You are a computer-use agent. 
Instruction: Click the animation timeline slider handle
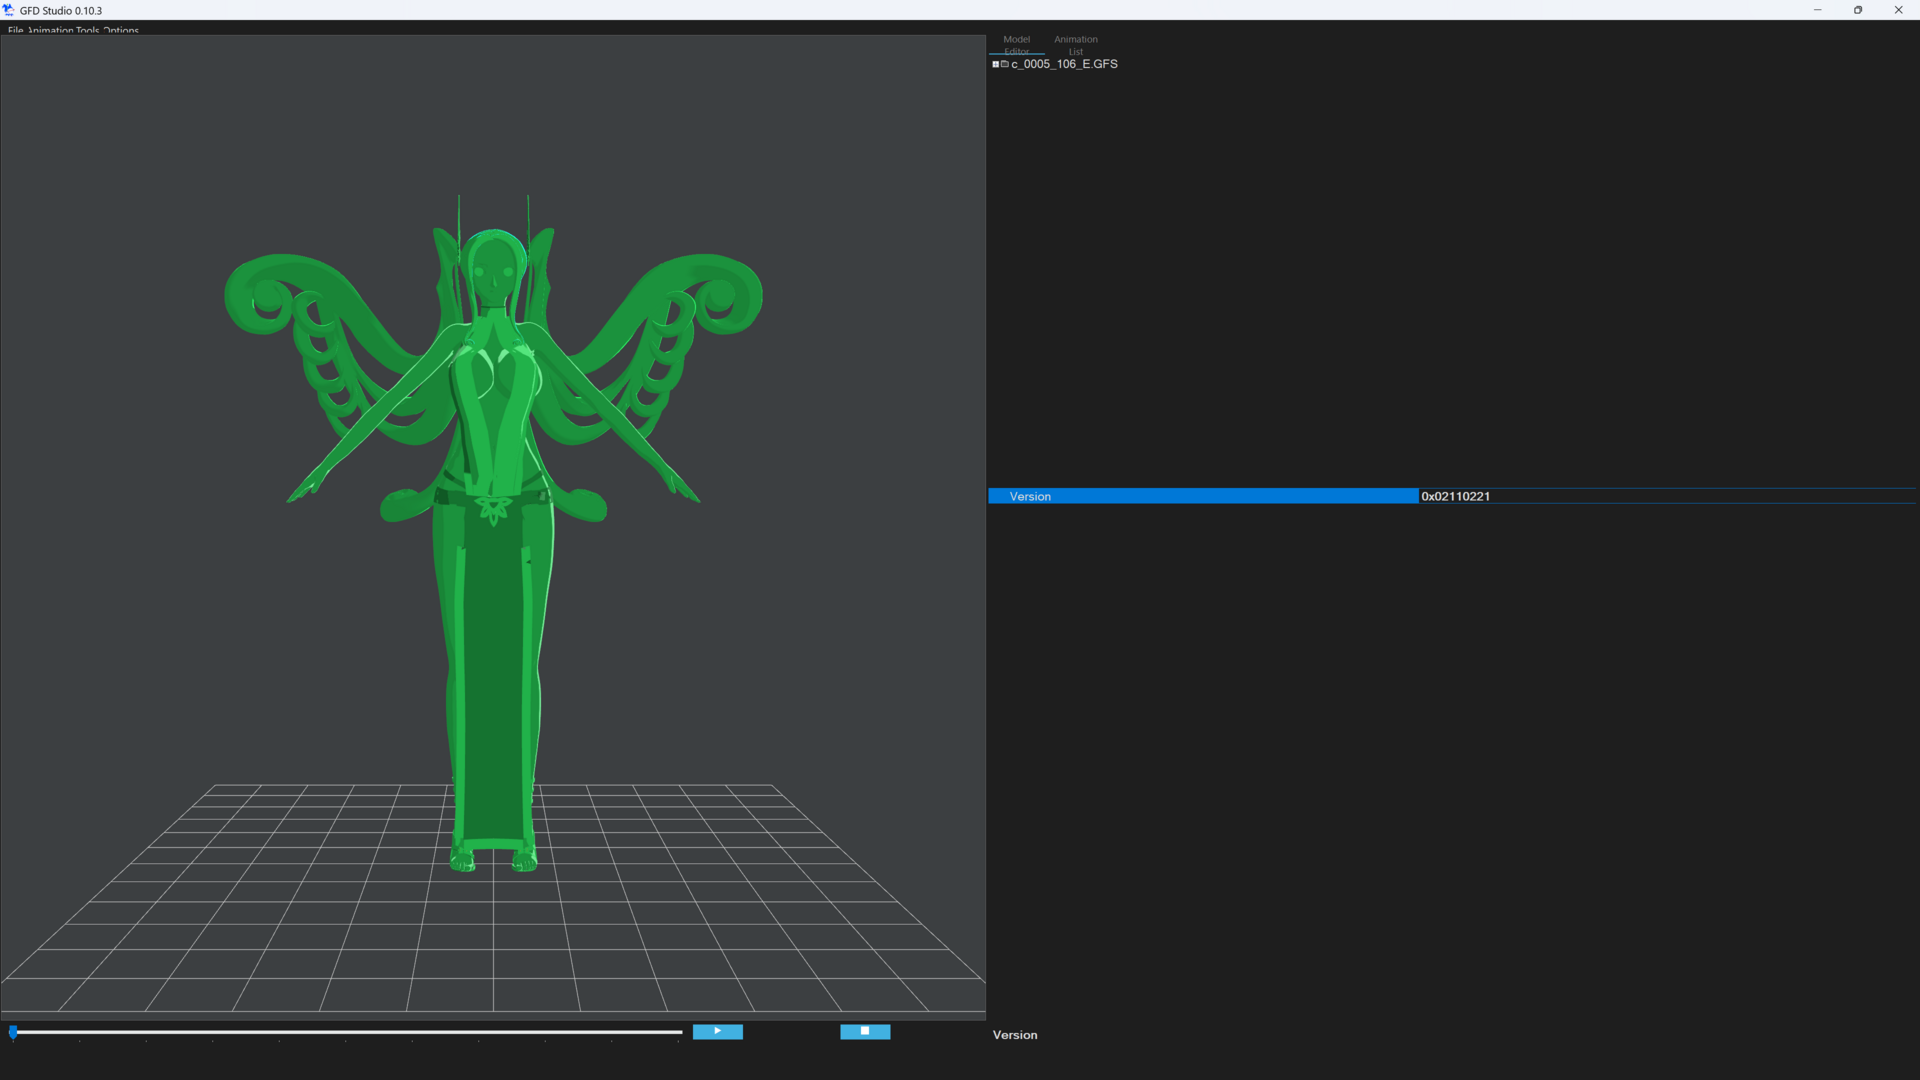[13, 1032]
